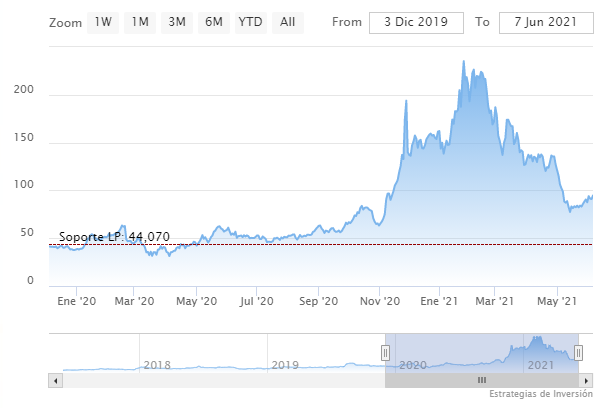Select the 1W zoom range

coord(103,22)
